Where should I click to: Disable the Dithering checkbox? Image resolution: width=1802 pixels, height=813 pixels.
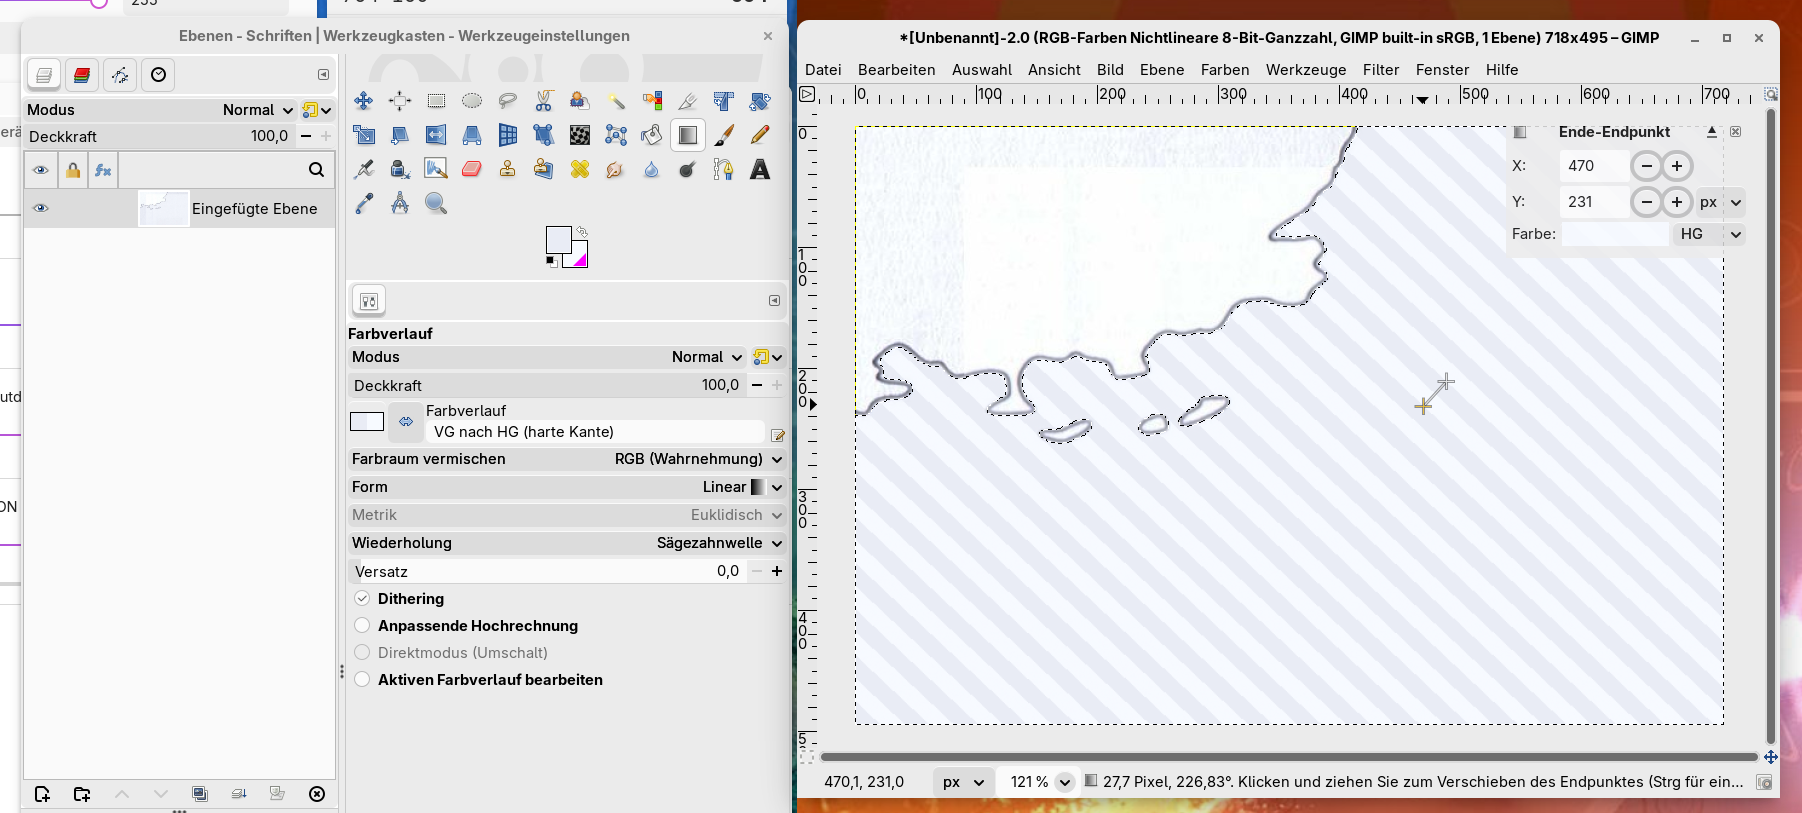click(x=362, y=598)
